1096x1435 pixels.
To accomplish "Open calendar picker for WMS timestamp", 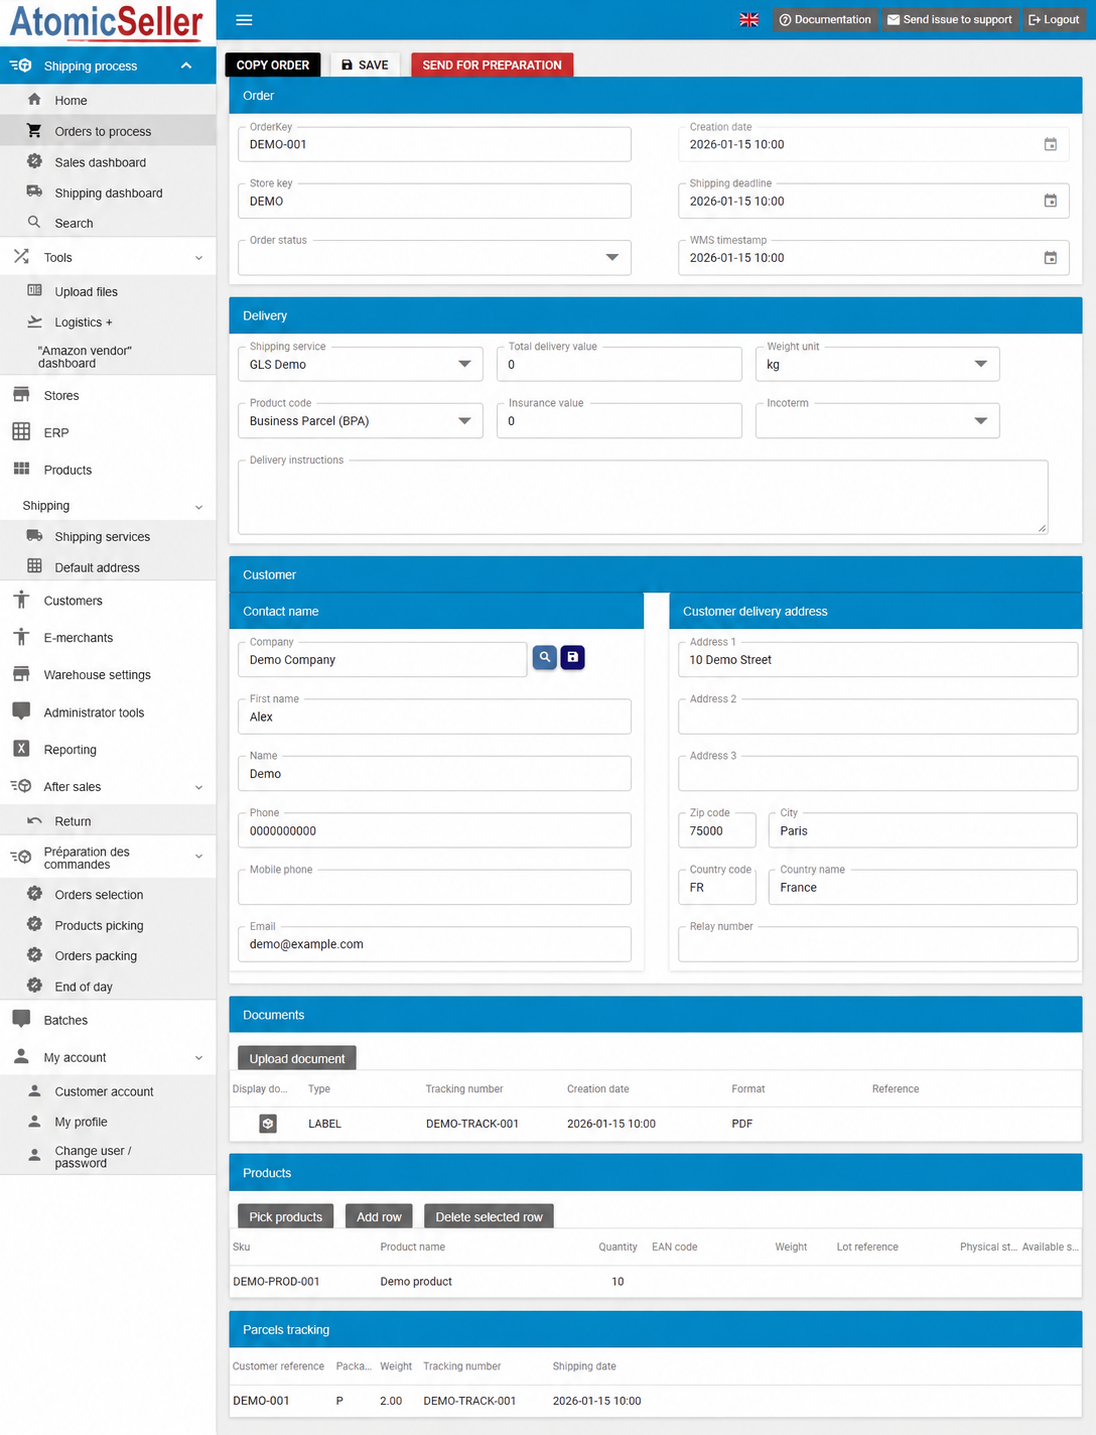I will (x=1050, y=258).
